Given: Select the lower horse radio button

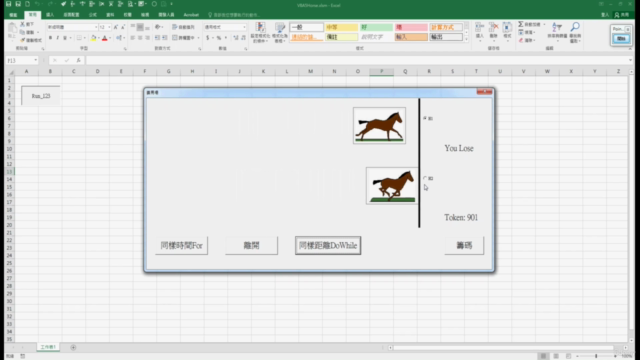Looking at the screenshot, I should [x=425, y=178].
